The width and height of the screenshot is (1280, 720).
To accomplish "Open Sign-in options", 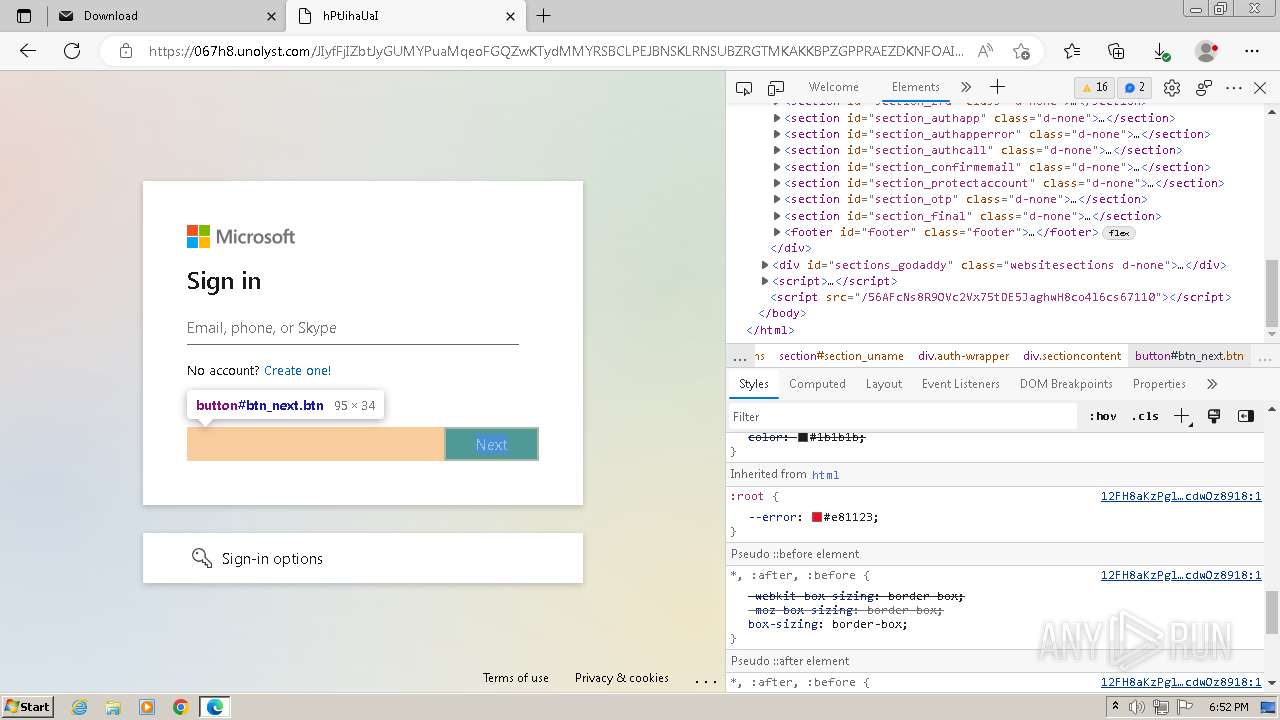I will 363,558.
